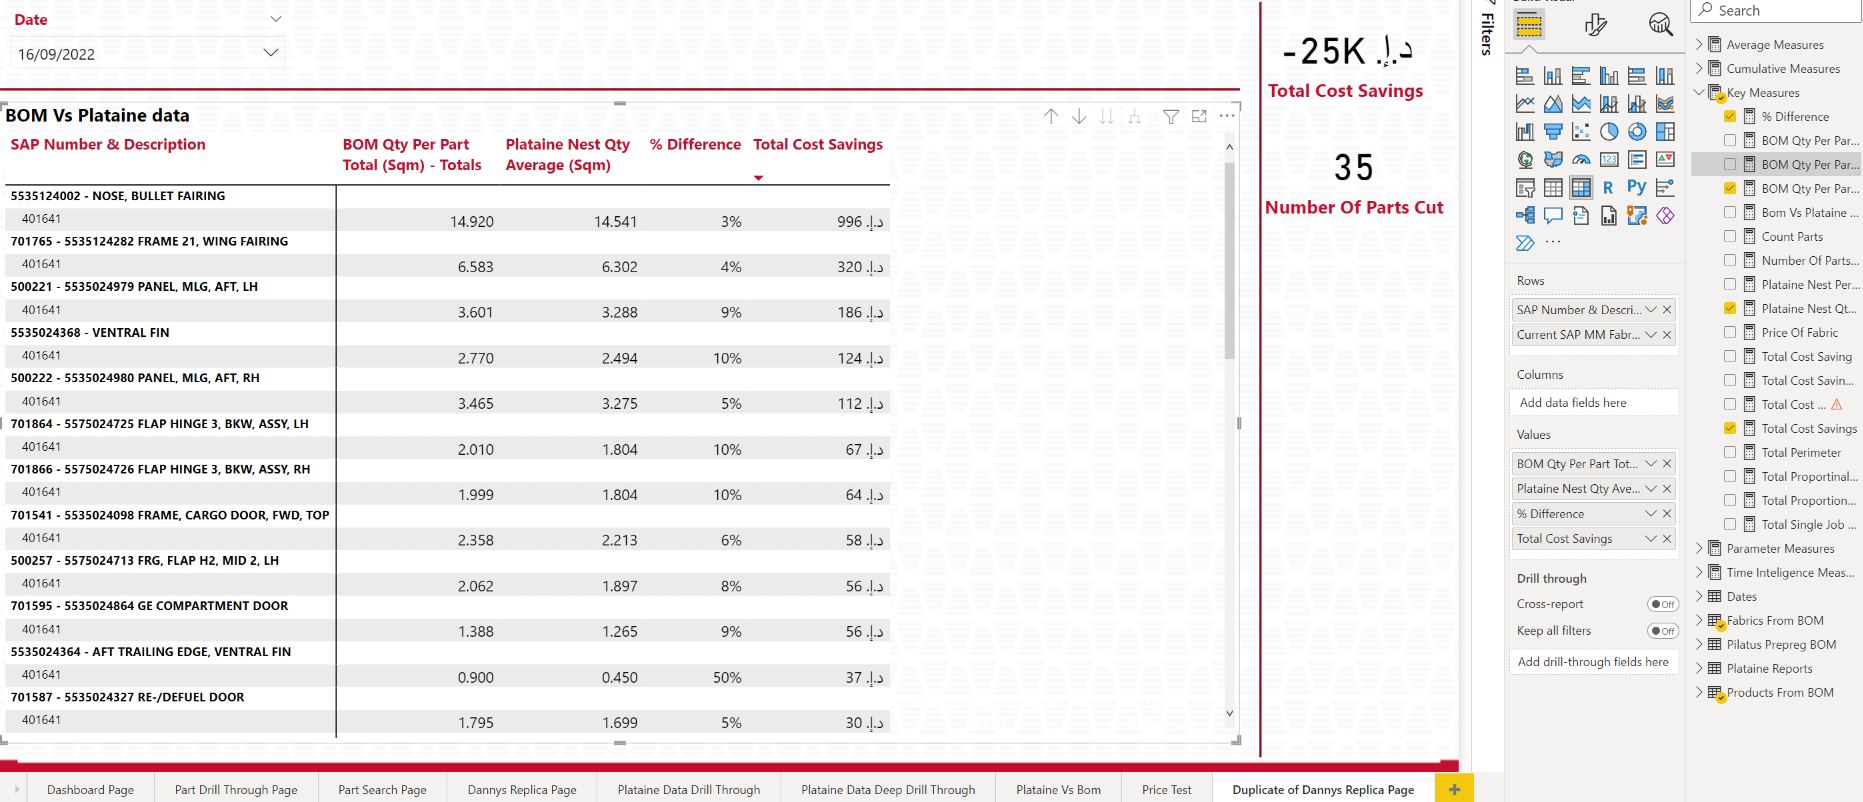The image size is (1863, 802).
Task: Switch to the Dashboard Page tab
Action: click(x=90, y=790)
